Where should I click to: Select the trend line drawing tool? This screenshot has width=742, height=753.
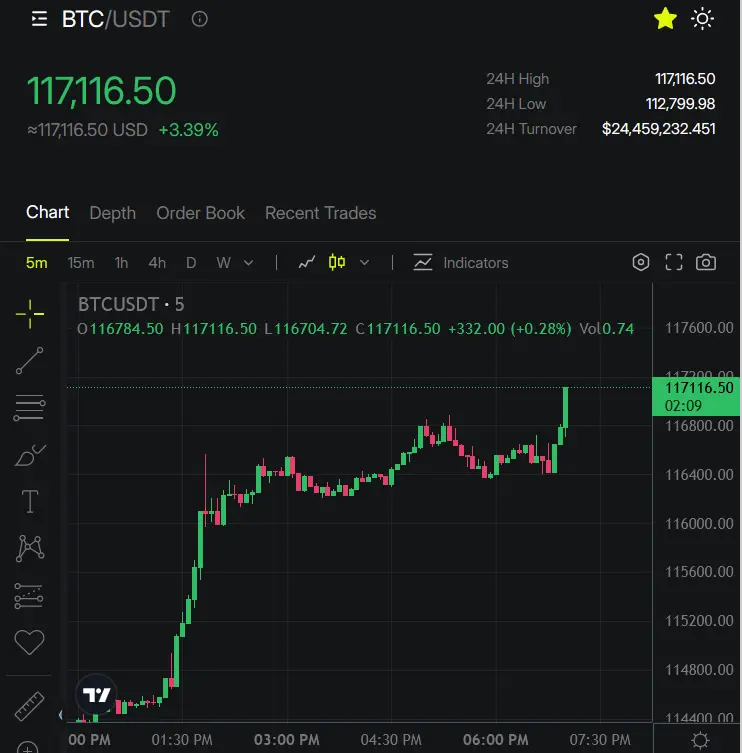(30, 361)
